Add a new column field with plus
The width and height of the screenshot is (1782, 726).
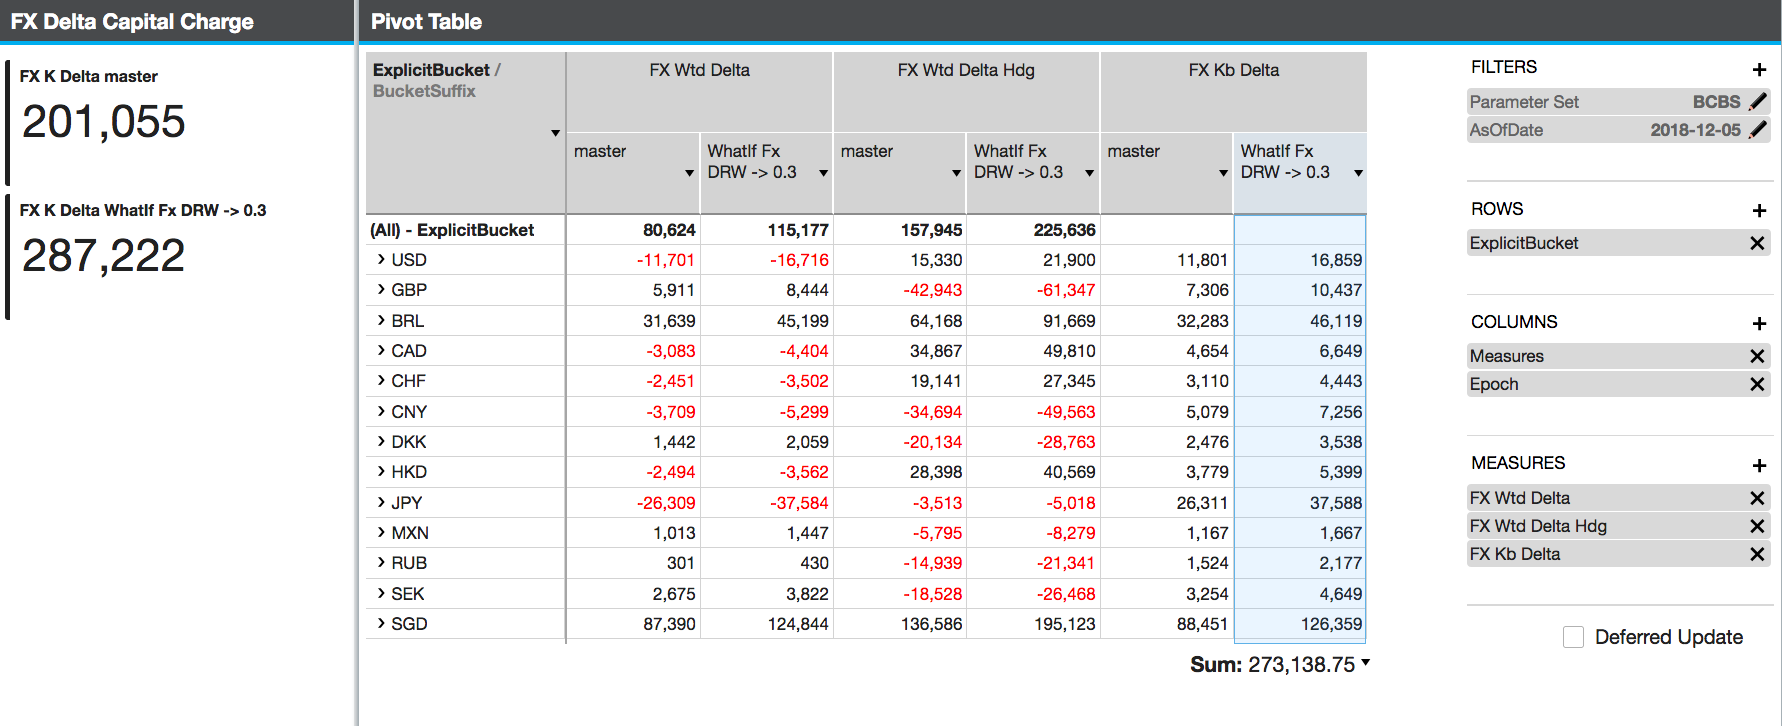point(1759,323)
